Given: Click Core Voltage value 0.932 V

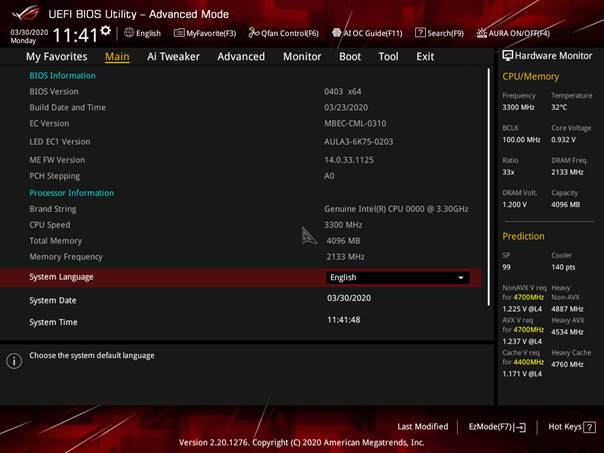Looking at the screenshot, I should [564, 140].
